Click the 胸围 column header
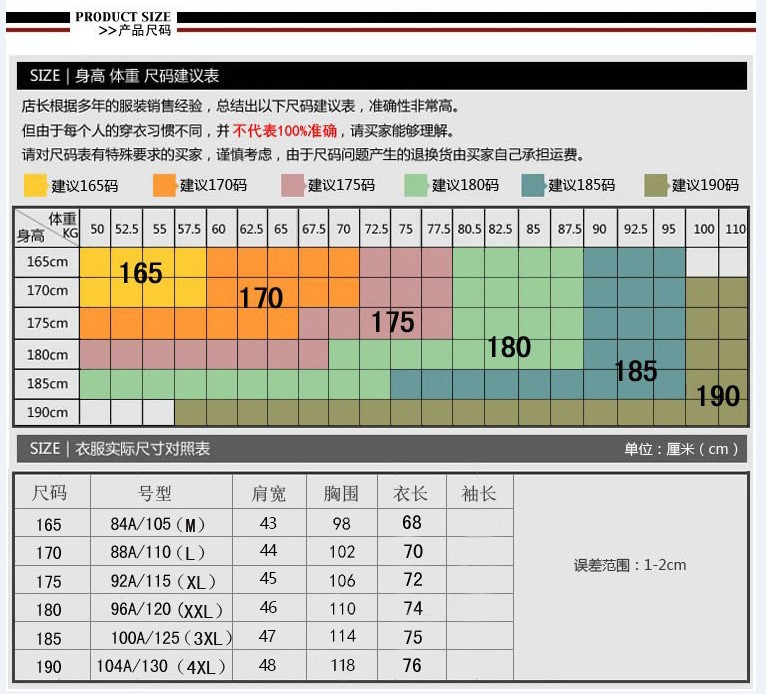 tap(341, 493)
